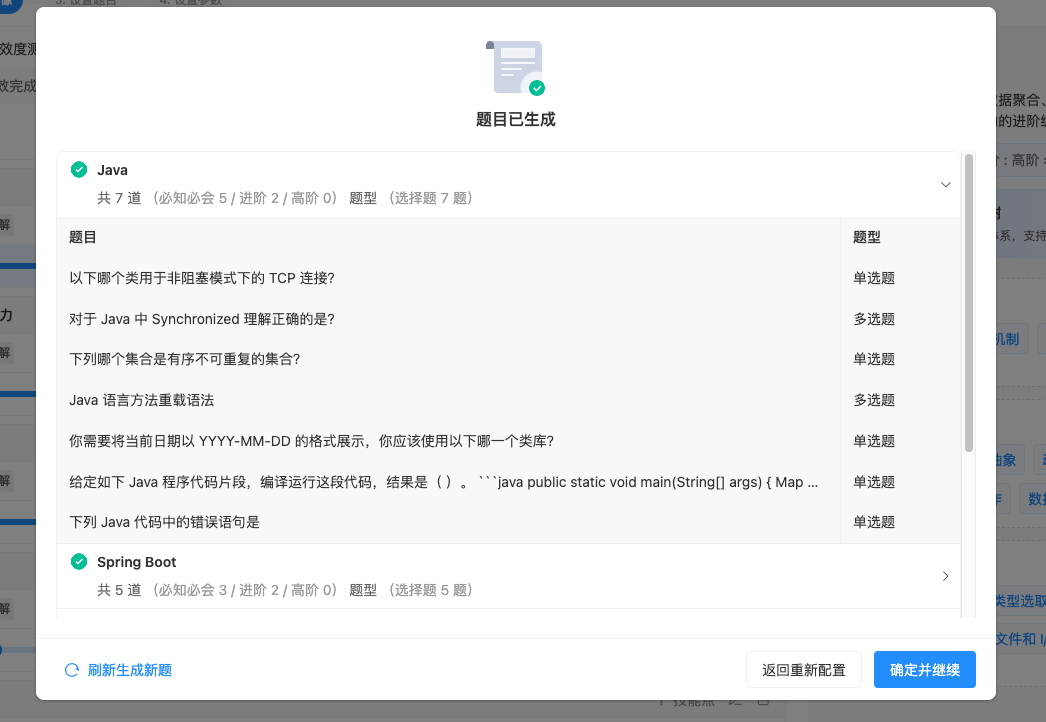
Task: Click question 给定如下 Java 程序代码片段
Action: [x=444, y=482]
